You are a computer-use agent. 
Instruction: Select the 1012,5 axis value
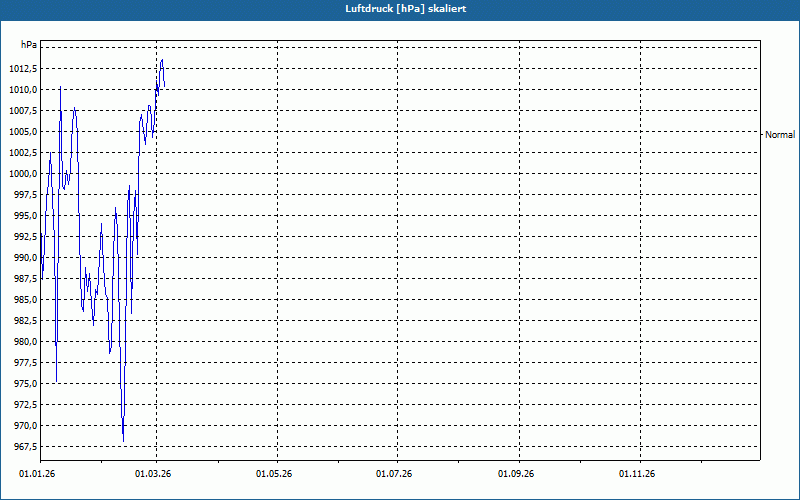[23, 69]
